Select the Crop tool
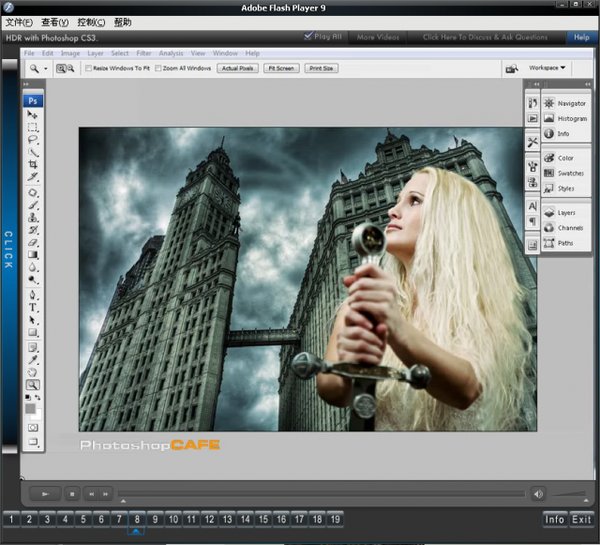 pos(33,164)
